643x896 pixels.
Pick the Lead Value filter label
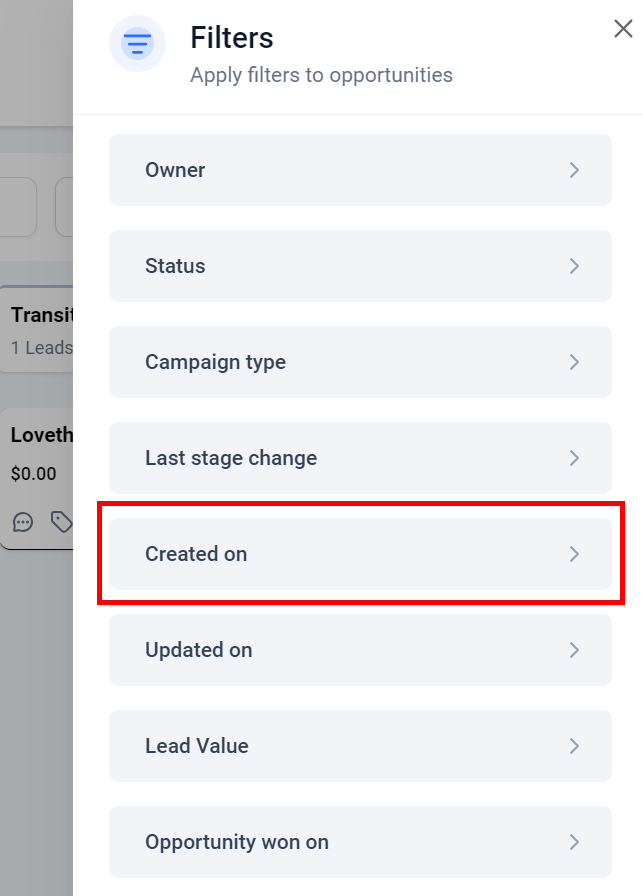[197, 746]
